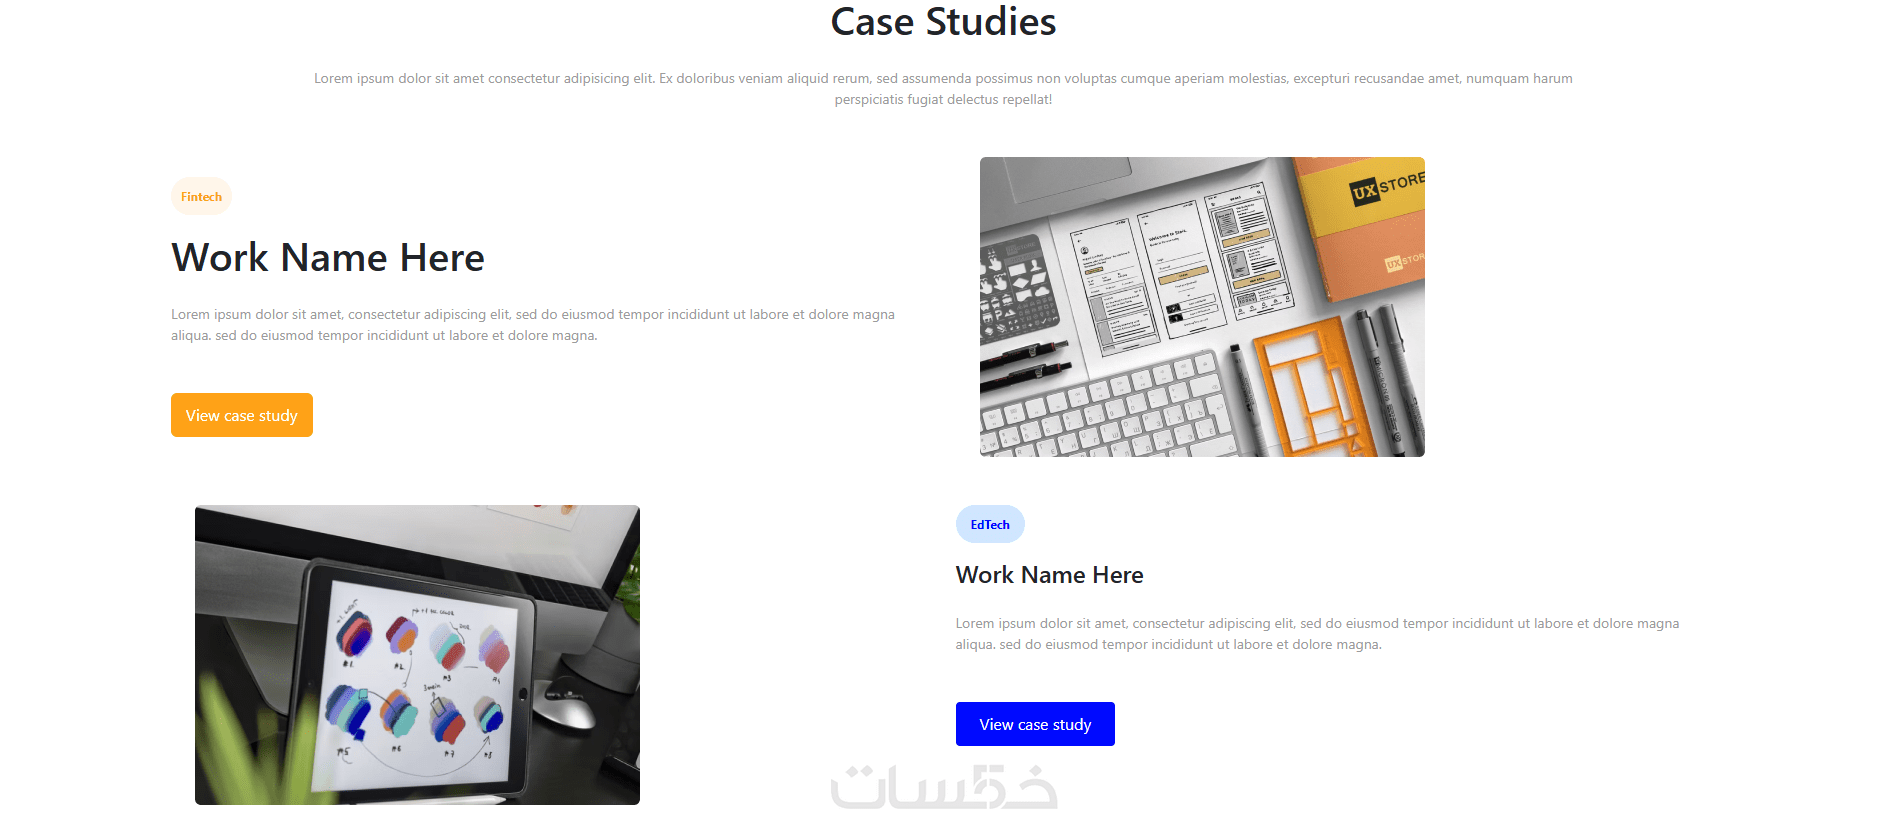Open the Work Name Here heading under EdTech

(1049, 575)
